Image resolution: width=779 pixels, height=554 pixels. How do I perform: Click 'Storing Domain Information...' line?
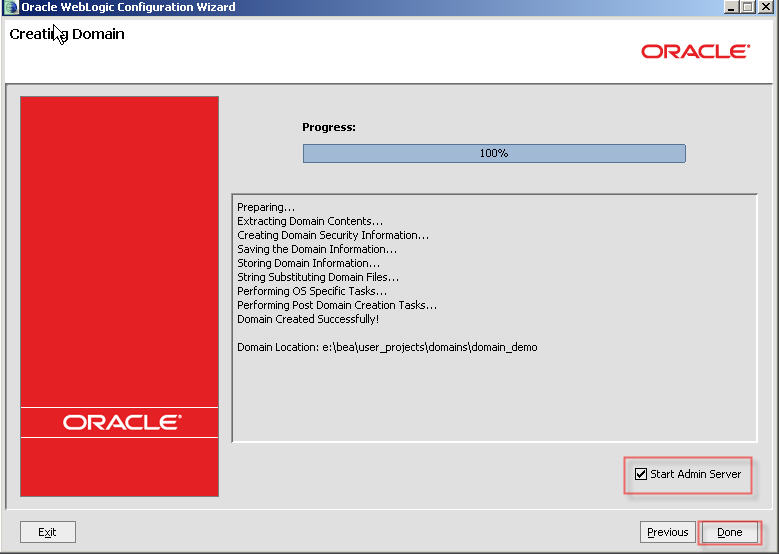coord(308,263)
